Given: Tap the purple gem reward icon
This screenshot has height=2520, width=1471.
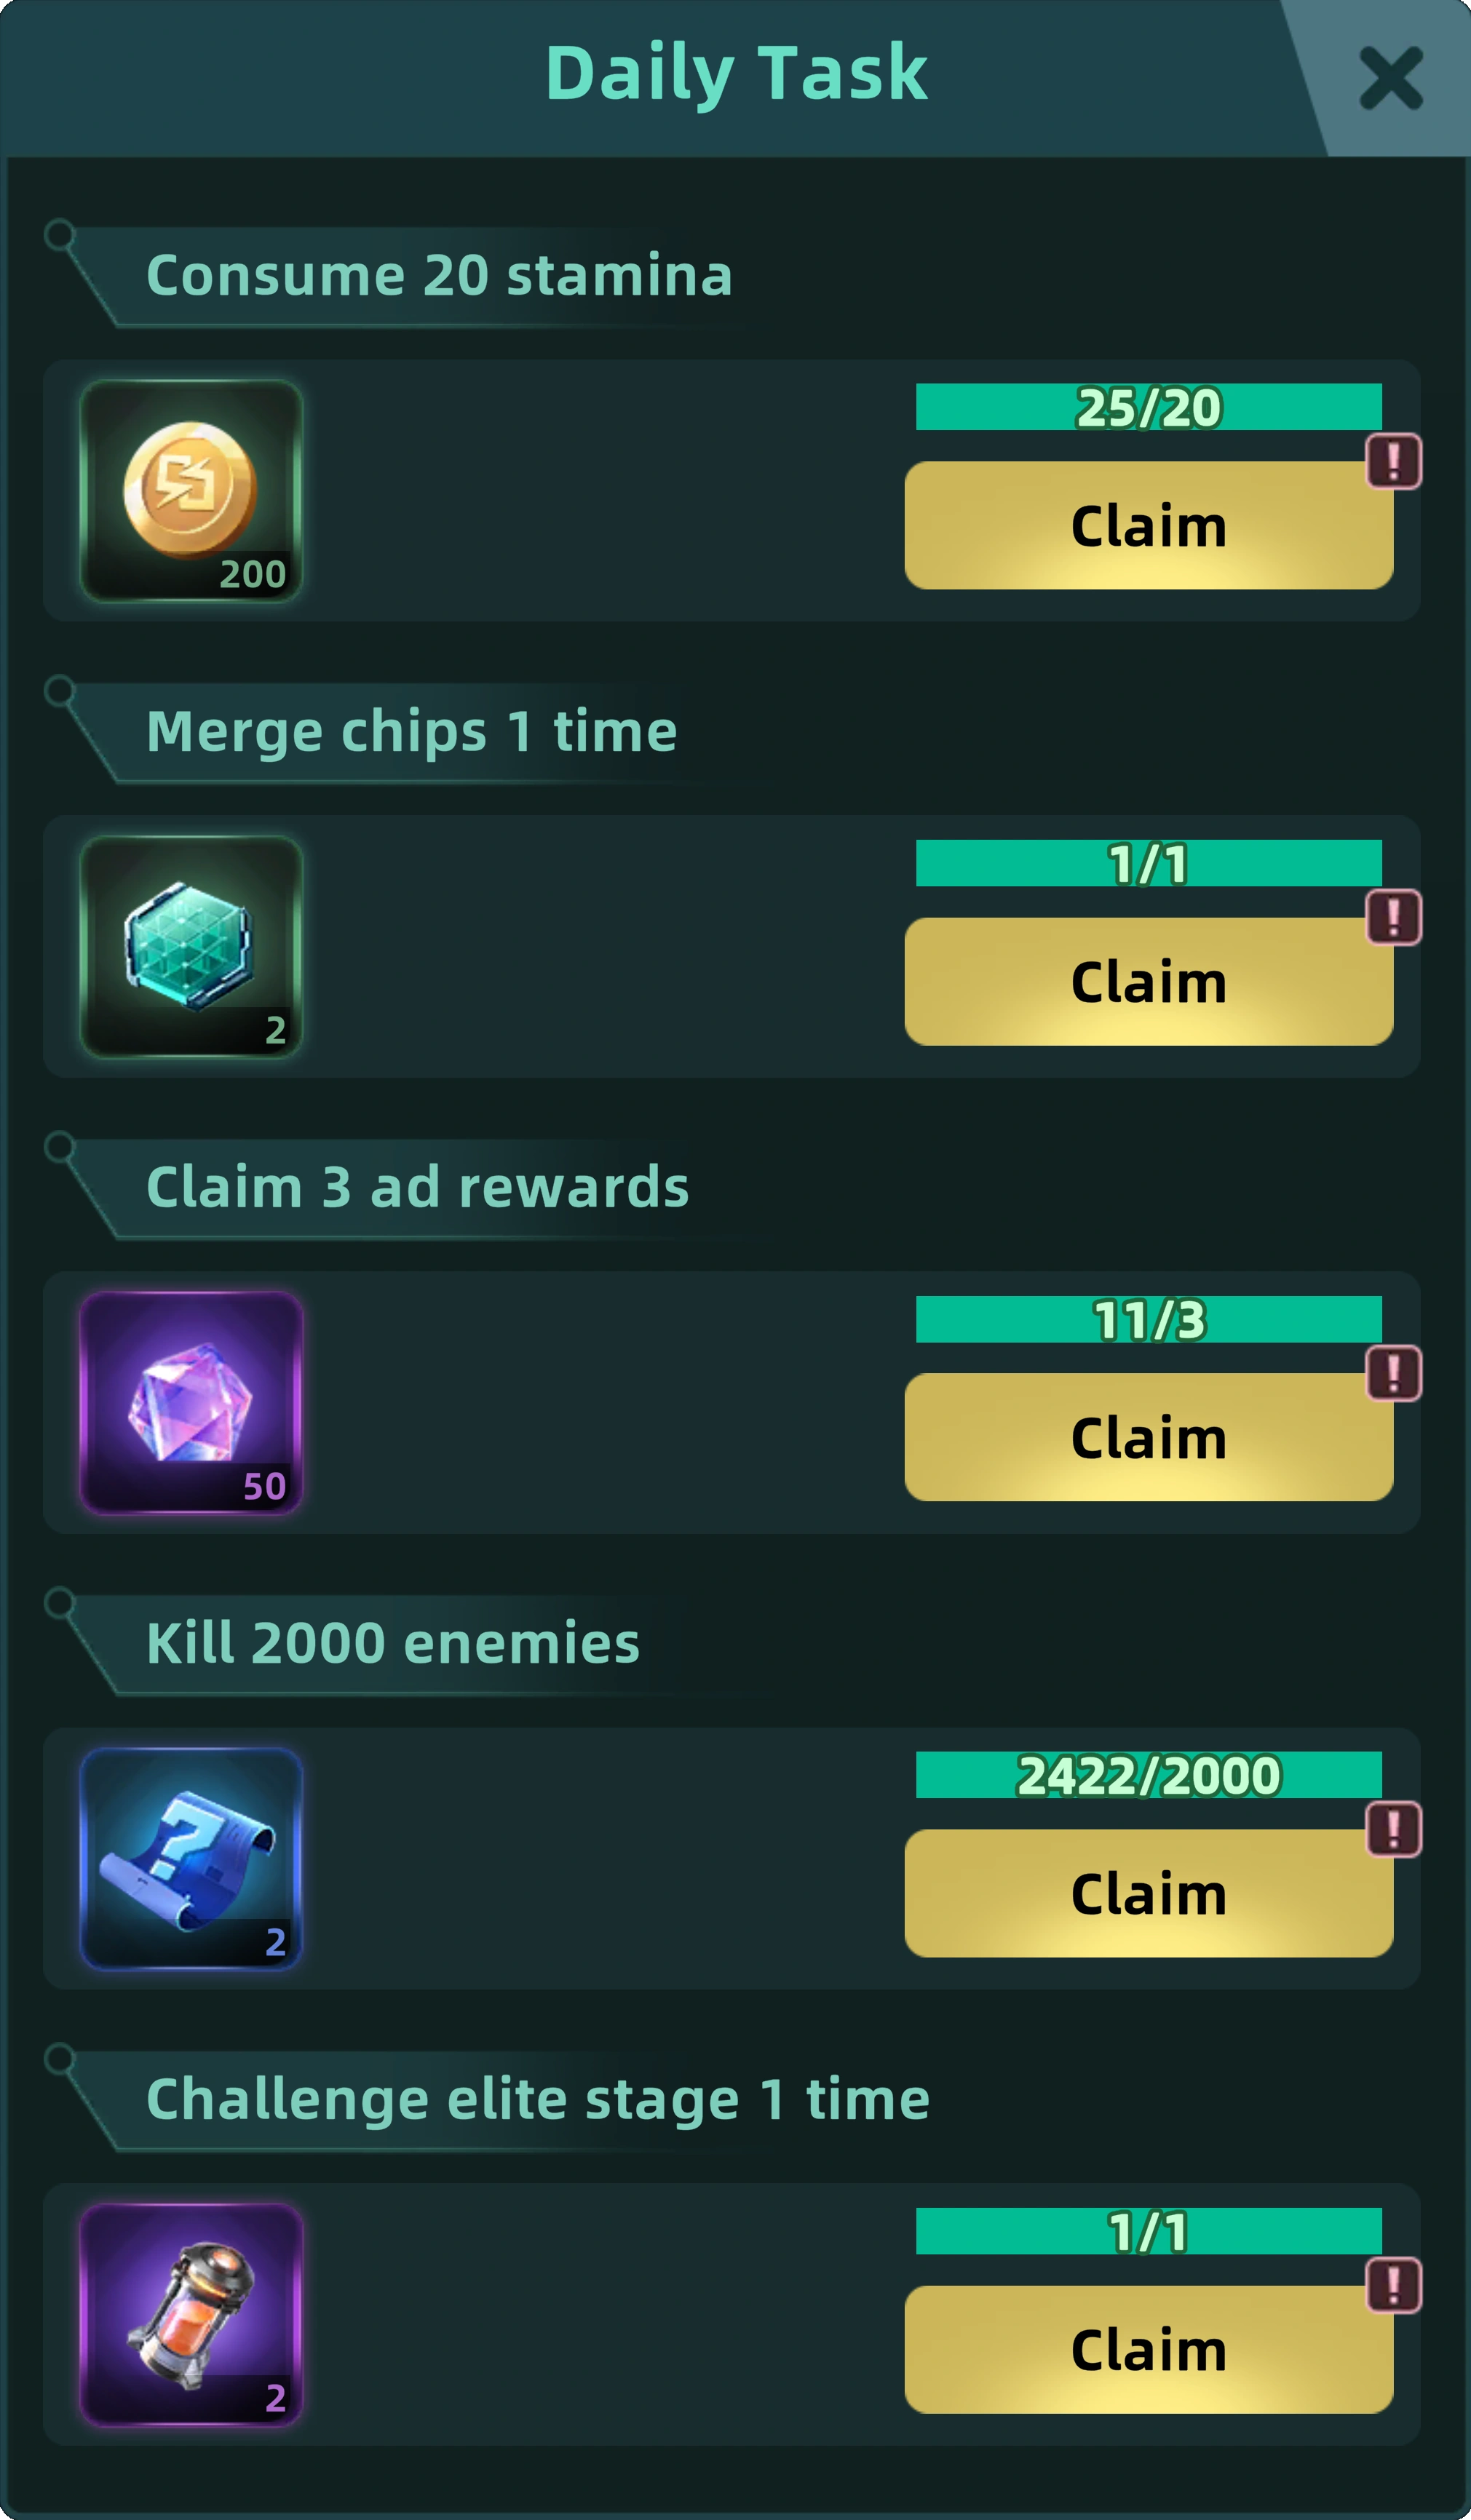Looking at the screenshot, I should (190, 1403).
